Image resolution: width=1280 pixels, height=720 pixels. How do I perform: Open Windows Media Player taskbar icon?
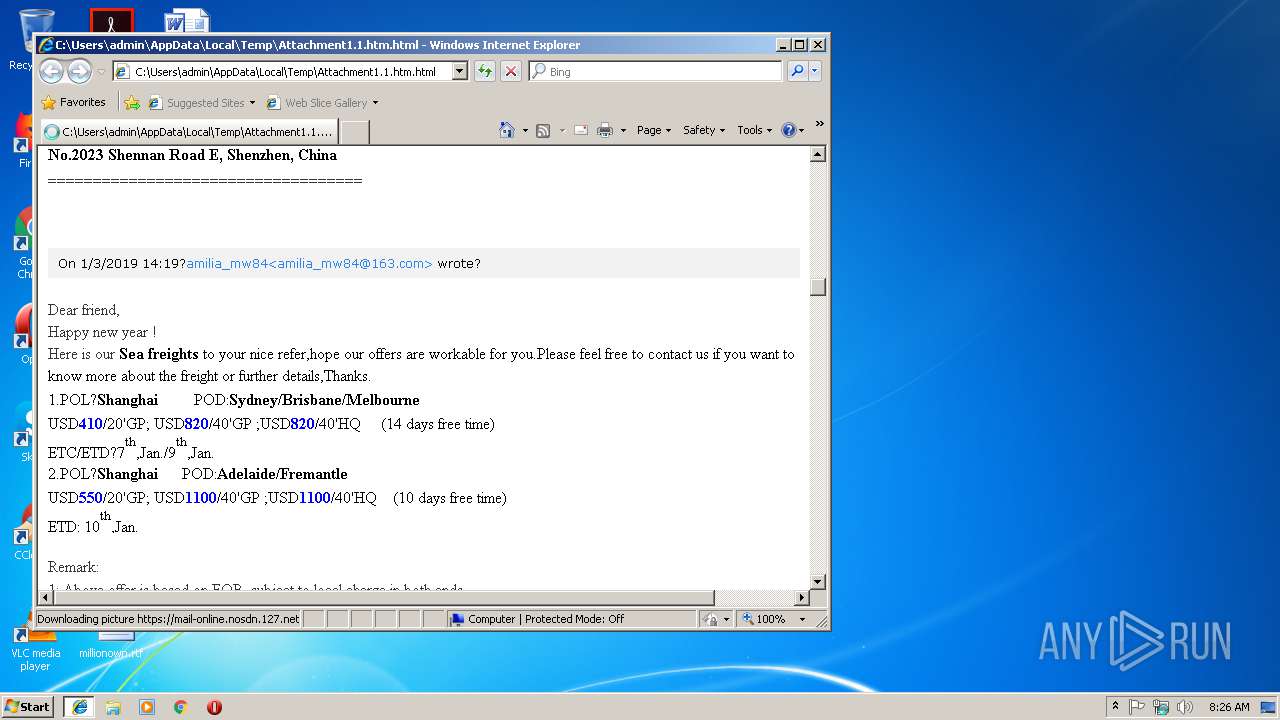(147, 707)
